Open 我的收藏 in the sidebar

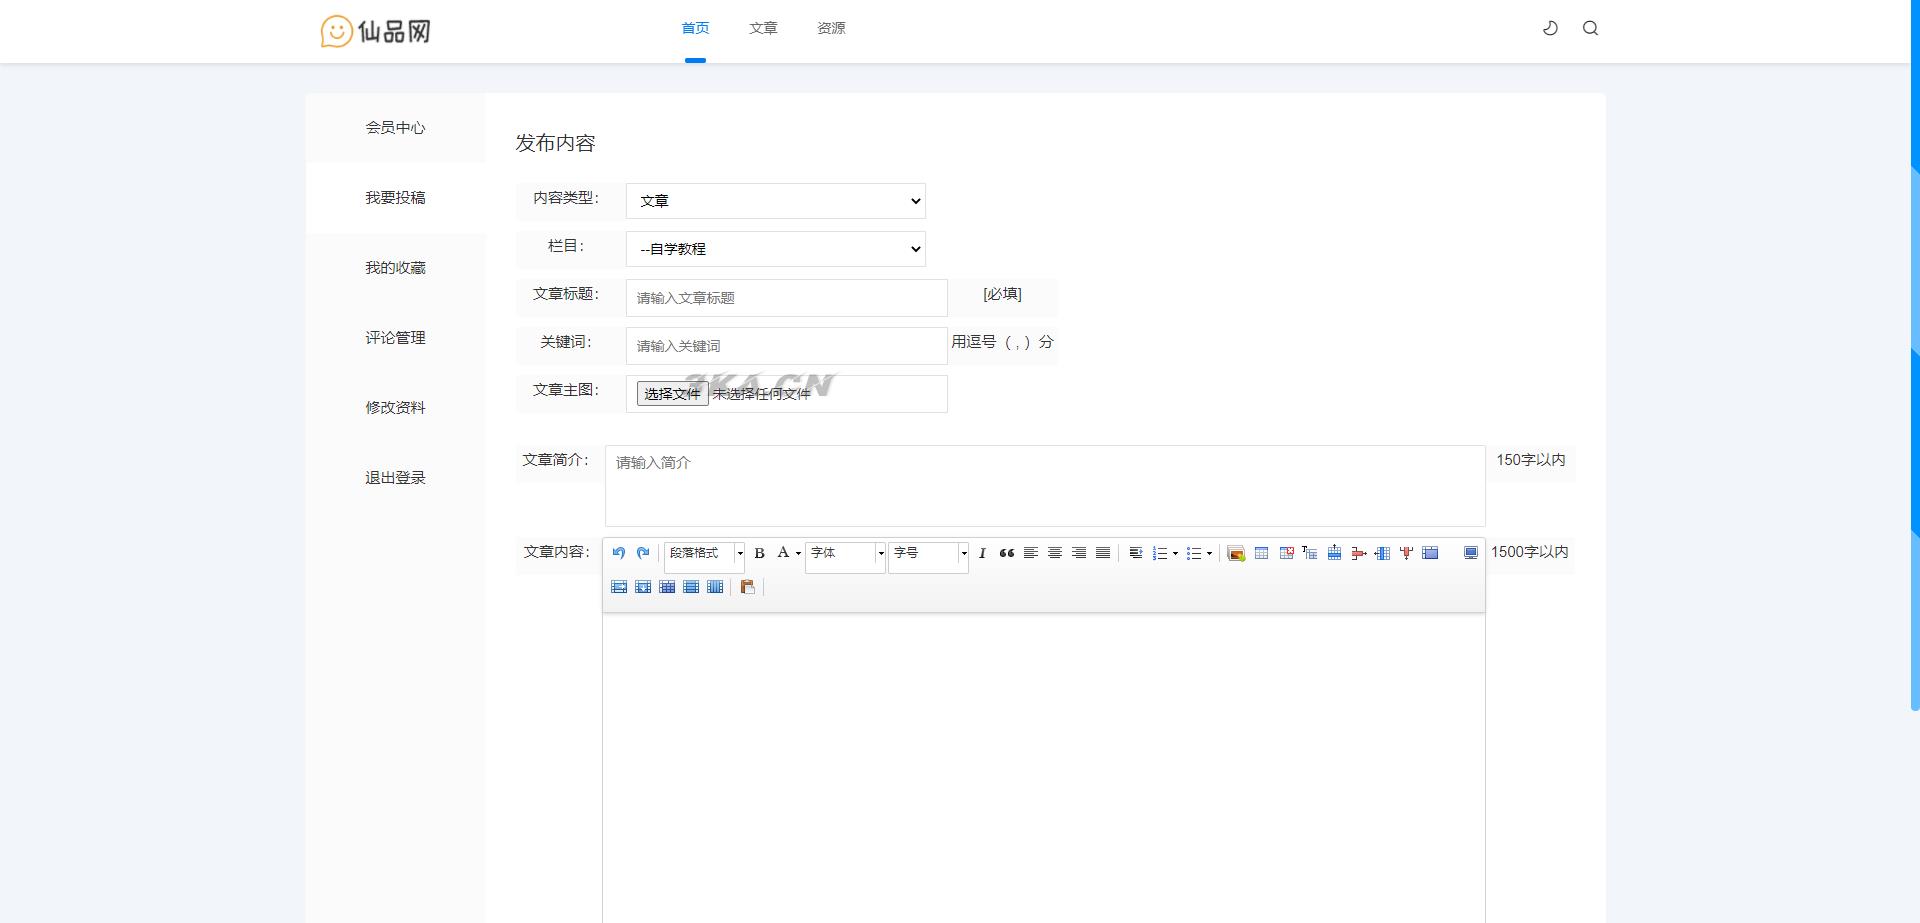pyautogui.click(x=395, y=268)
